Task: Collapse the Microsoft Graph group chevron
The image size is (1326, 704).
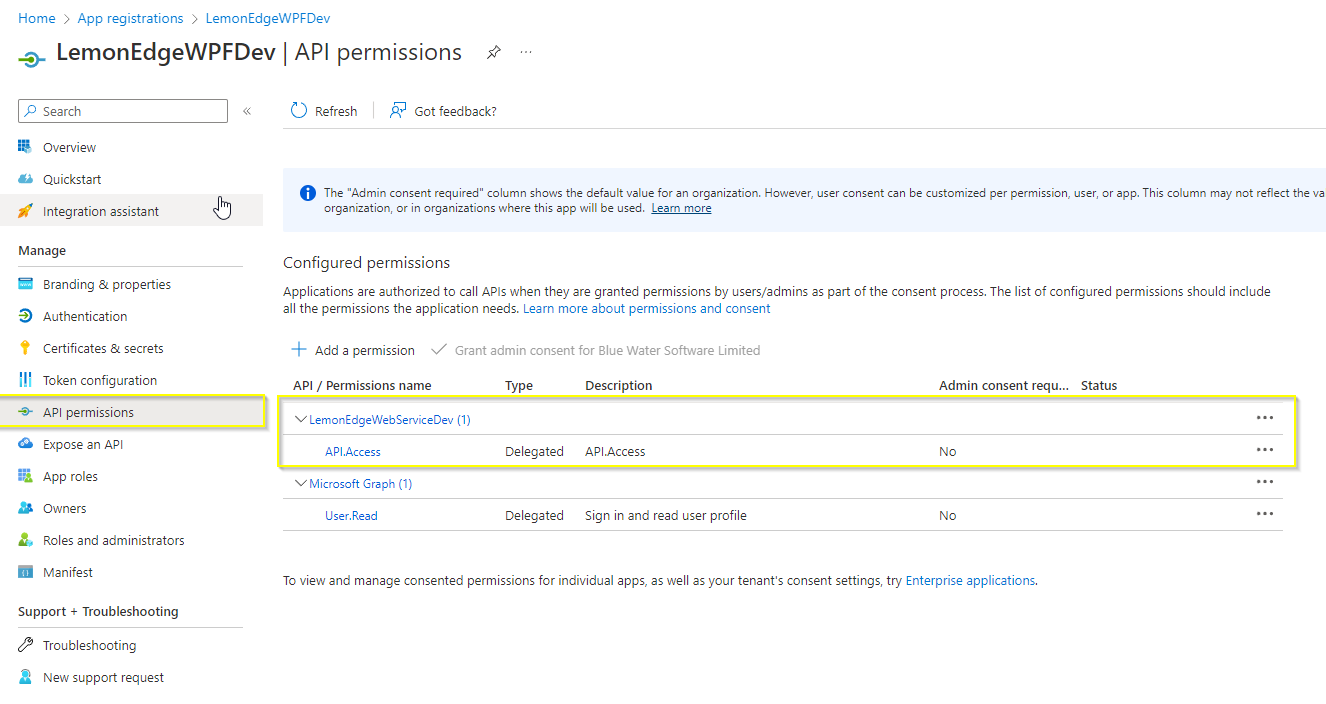Action: pos(300,484)
